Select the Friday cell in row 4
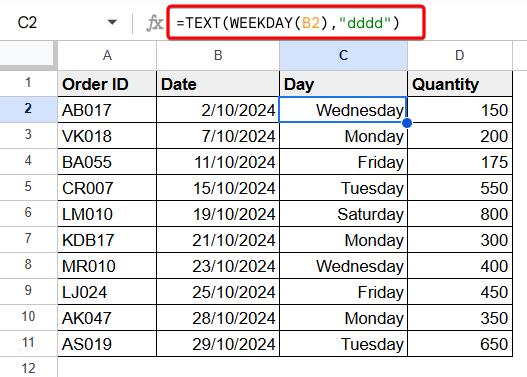This screenshot has height=377, width=527. (x=343, y=162)
